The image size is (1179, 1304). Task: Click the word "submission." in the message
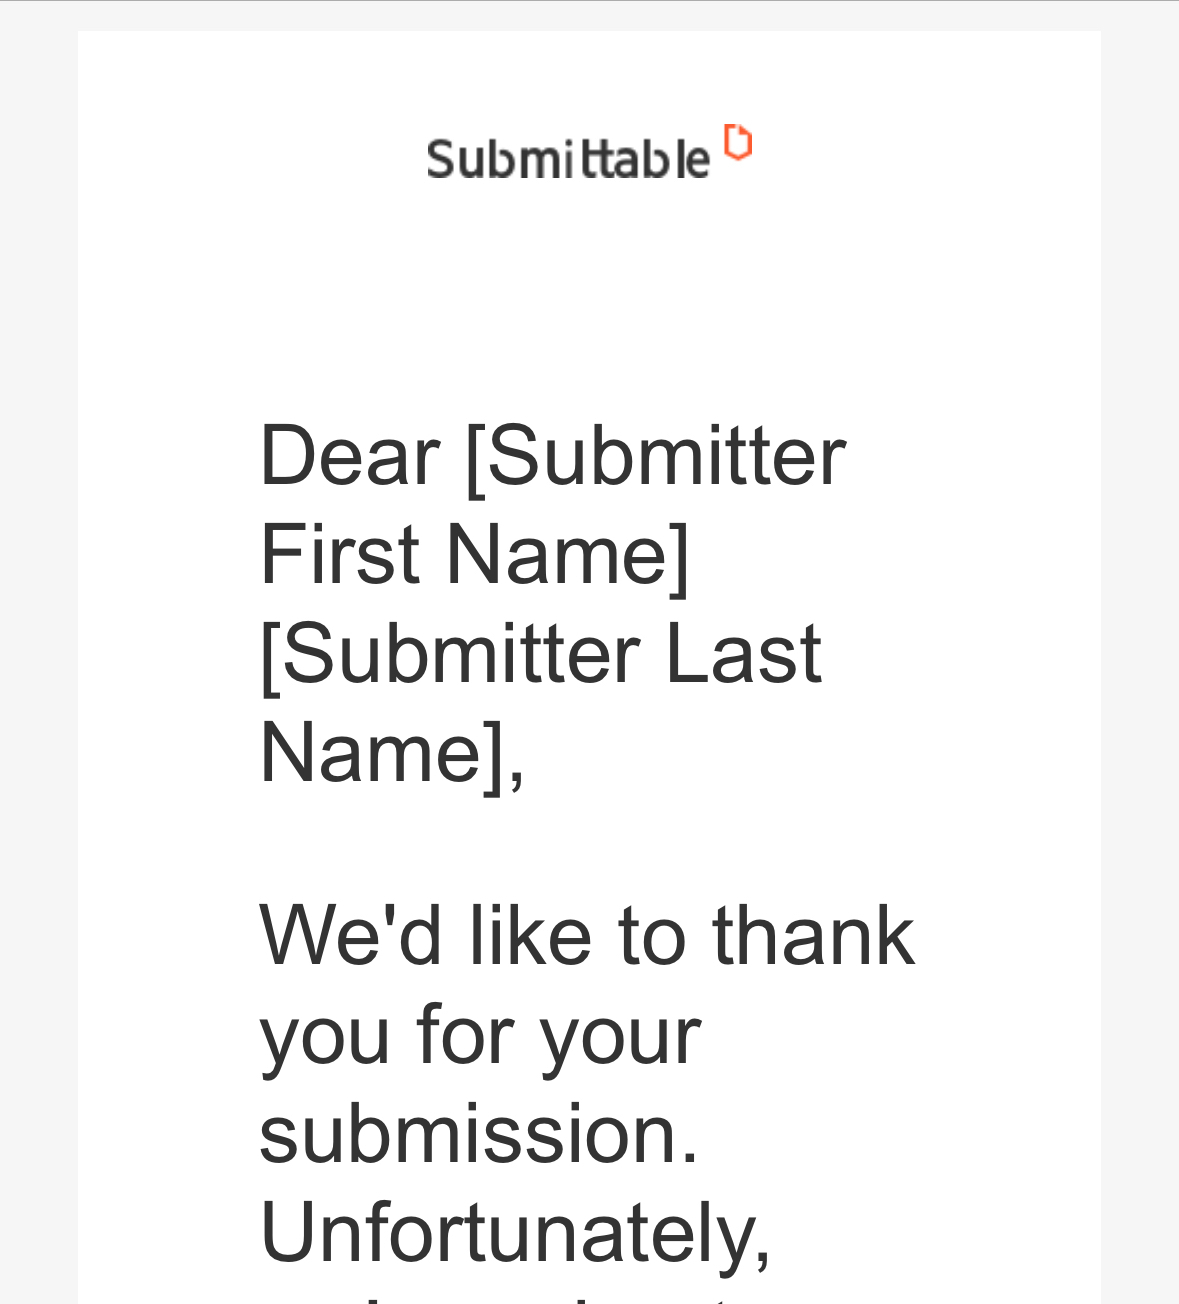479,1133
